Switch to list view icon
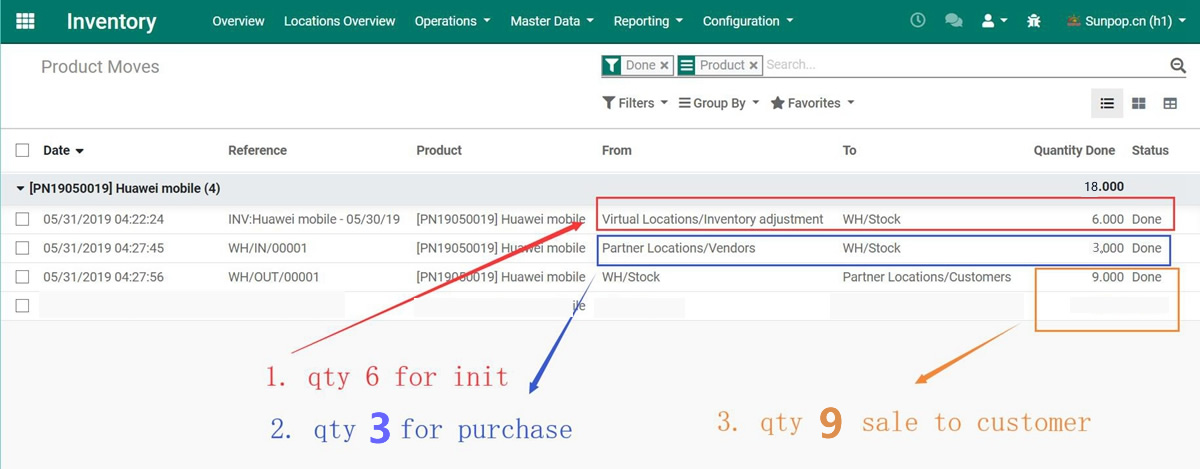Viewport: 1200px width, 469px height. pos(1107,103)
